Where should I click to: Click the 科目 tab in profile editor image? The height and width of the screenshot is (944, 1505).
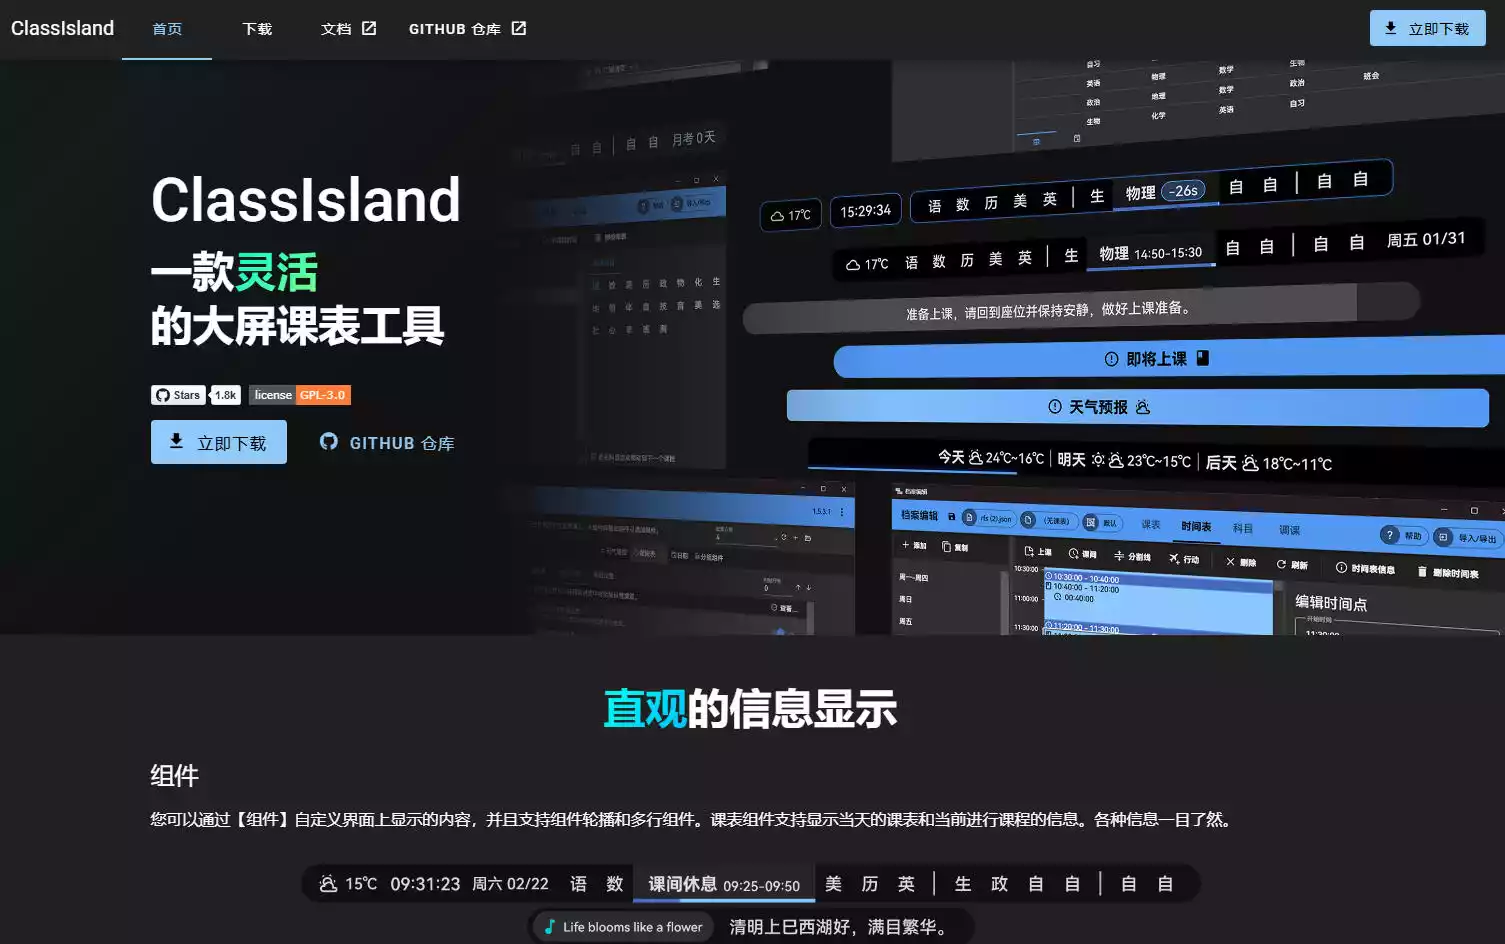[1243, 528]
